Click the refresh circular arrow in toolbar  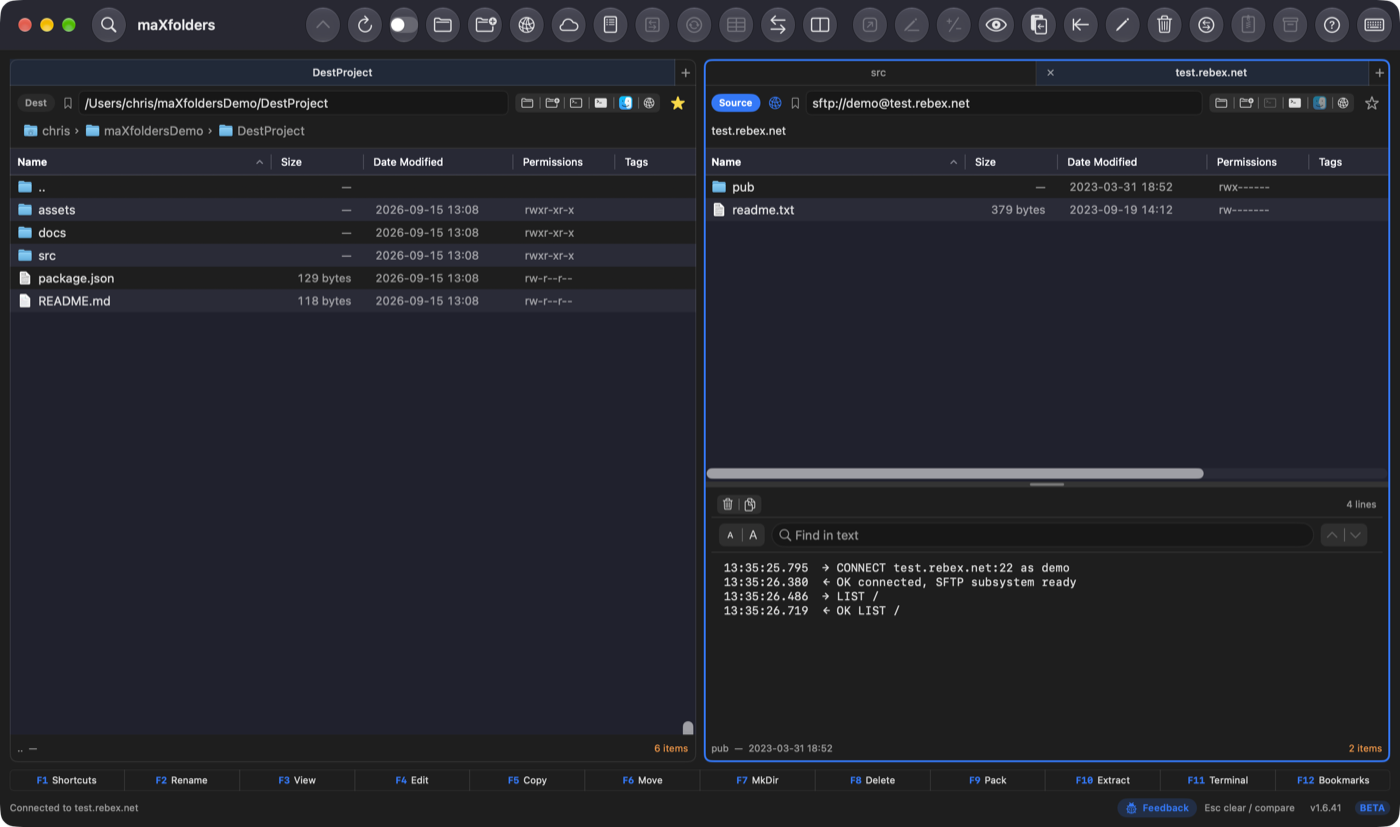(365, 25)
